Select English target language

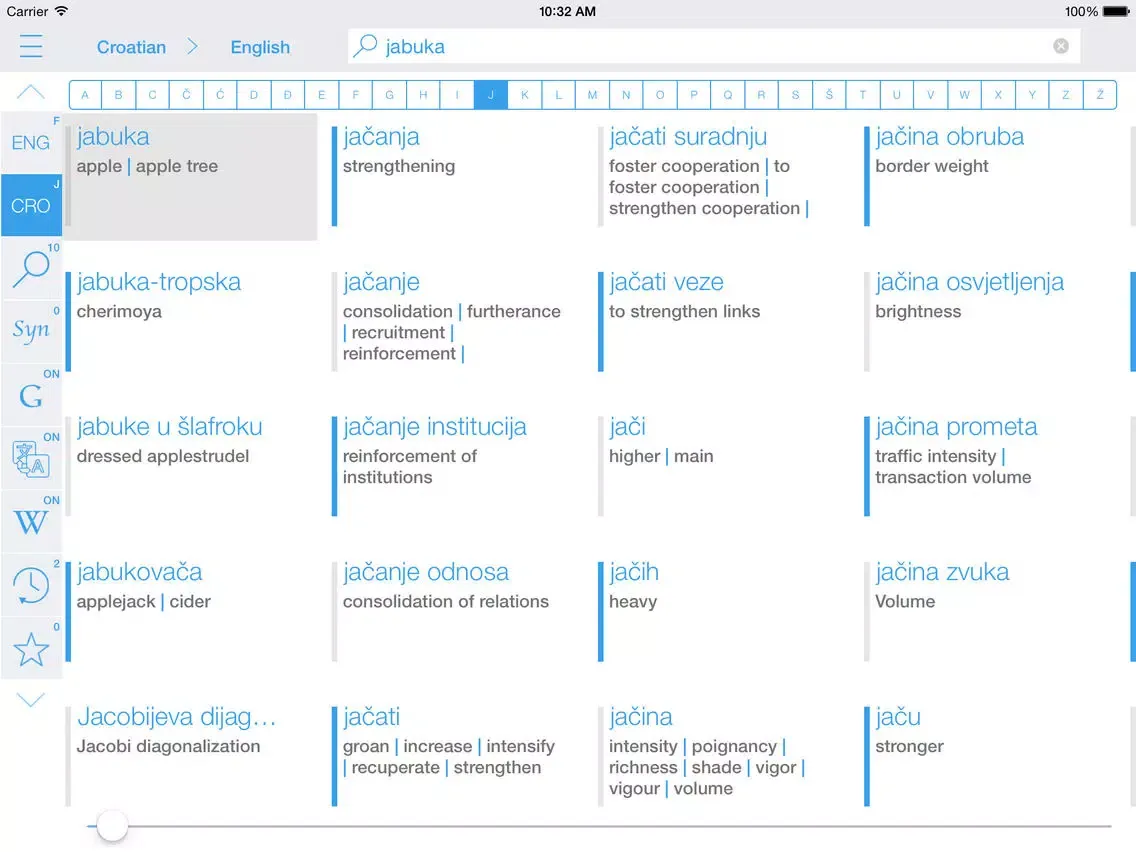click(x=260, y=47)
